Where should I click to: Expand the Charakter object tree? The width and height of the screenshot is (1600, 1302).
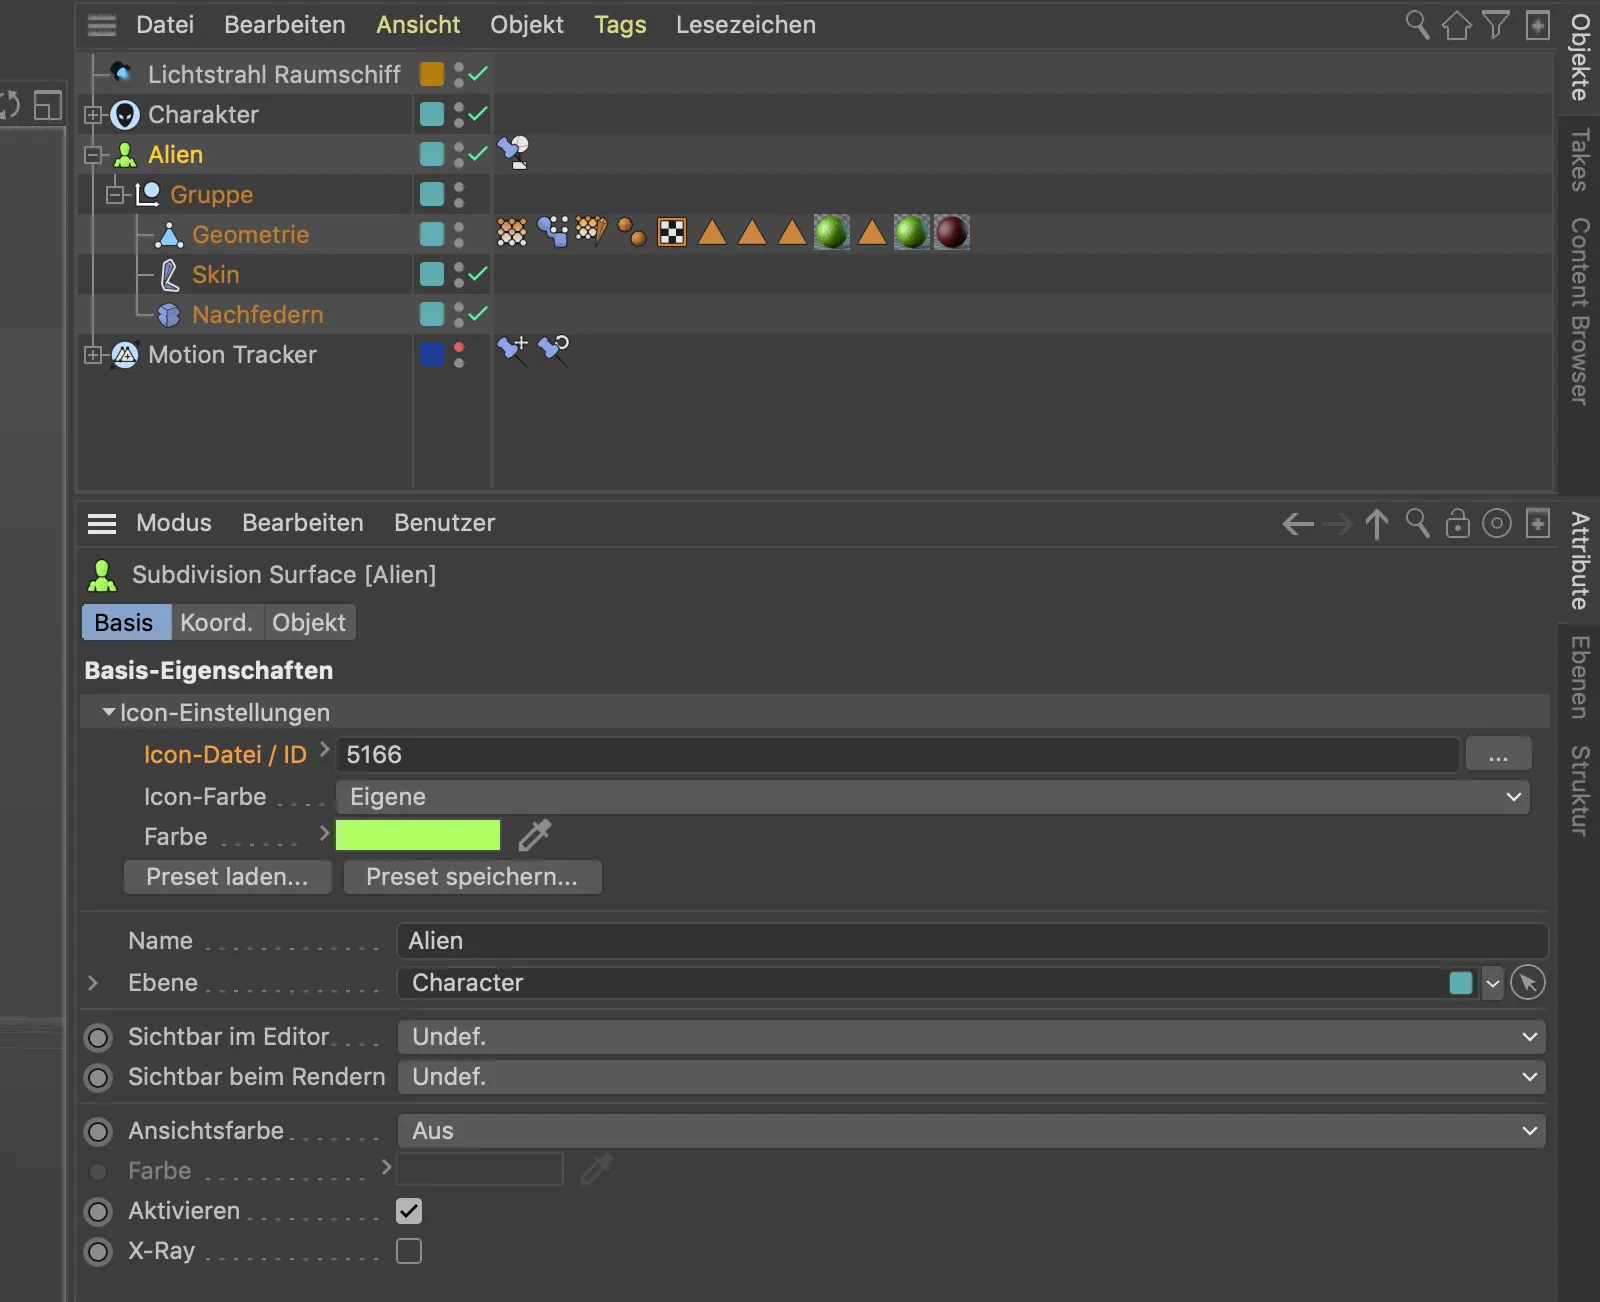(x=93, y=115)
